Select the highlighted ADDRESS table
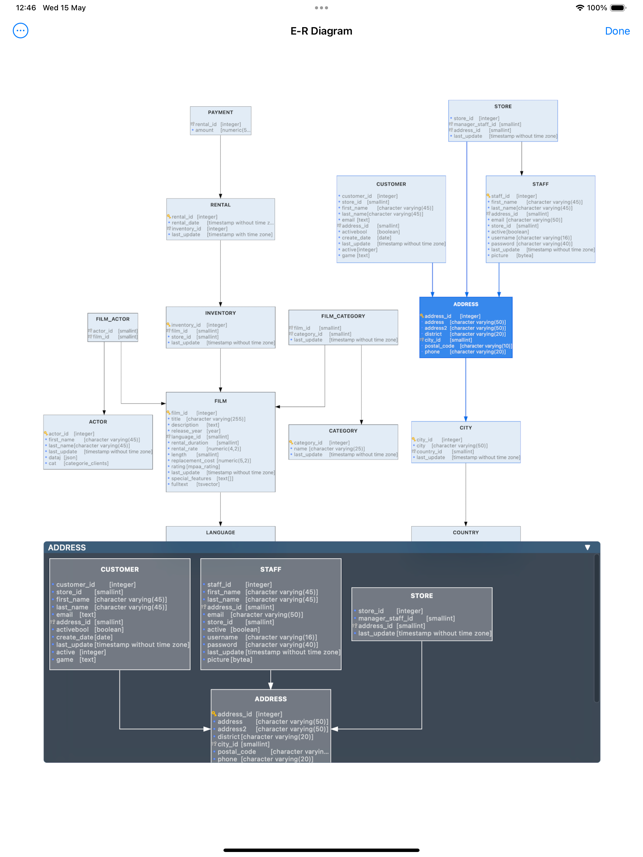 click(x=465, y=327)
